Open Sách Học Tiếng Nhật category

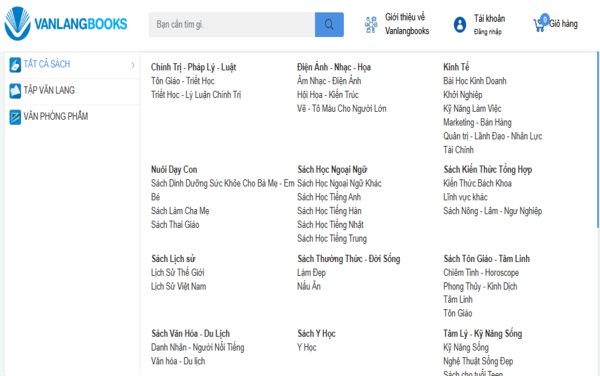pos(330,225)
